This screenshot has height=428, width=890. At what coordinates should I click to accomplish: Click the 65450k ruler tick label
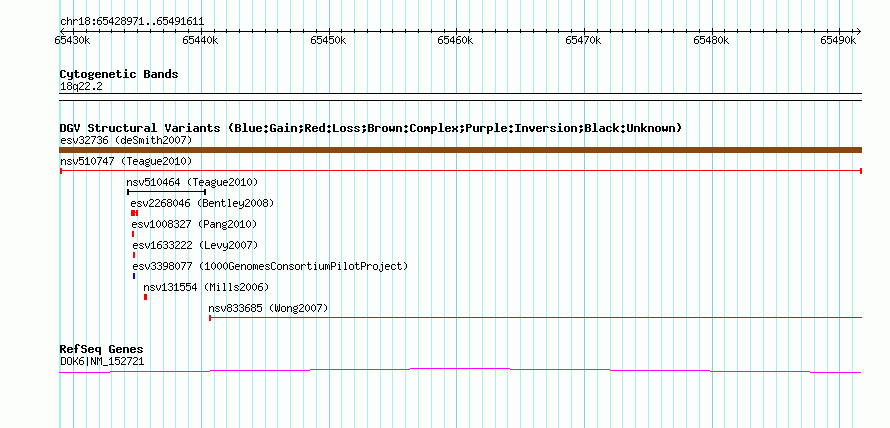point(328,40)
